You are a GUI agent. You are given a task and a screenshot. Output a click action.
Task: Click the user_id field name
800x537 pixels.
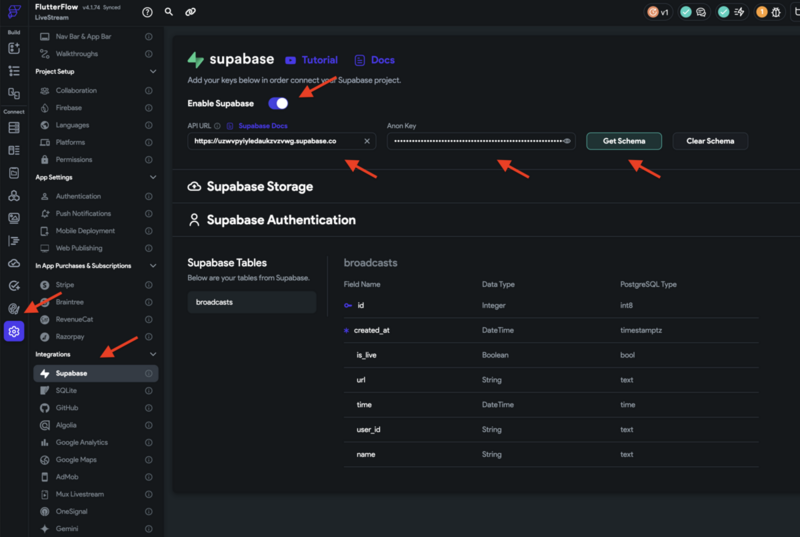pyautogui.click(x=368, y=430)
